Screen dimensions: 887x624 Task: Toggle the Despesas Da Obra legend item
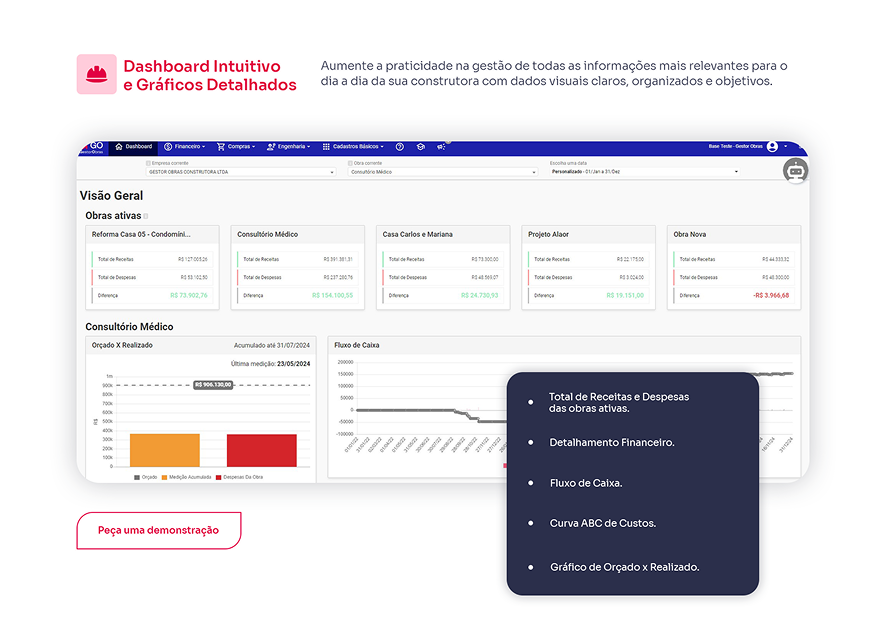tap(240, 477)
